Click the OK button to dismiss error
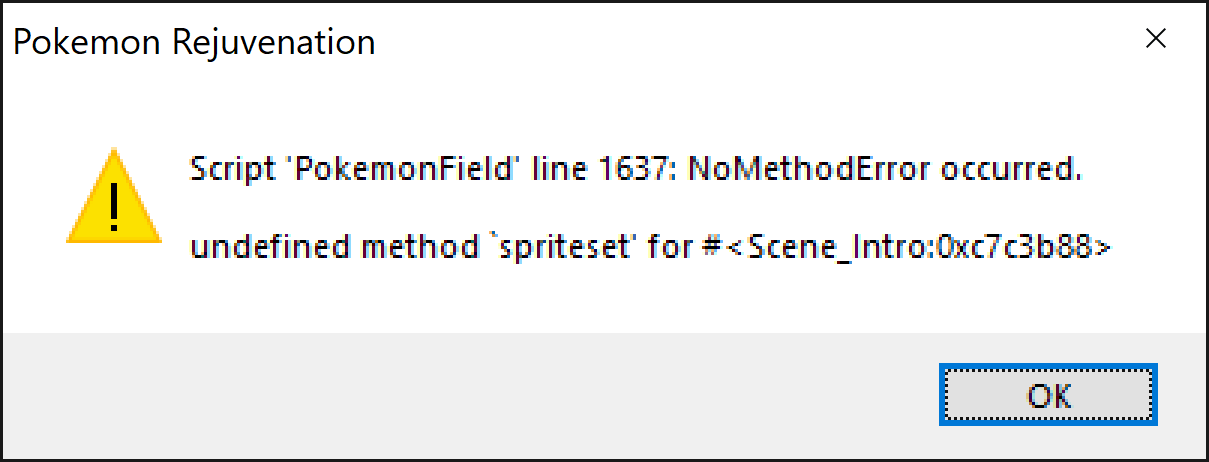 point(1048,394)
